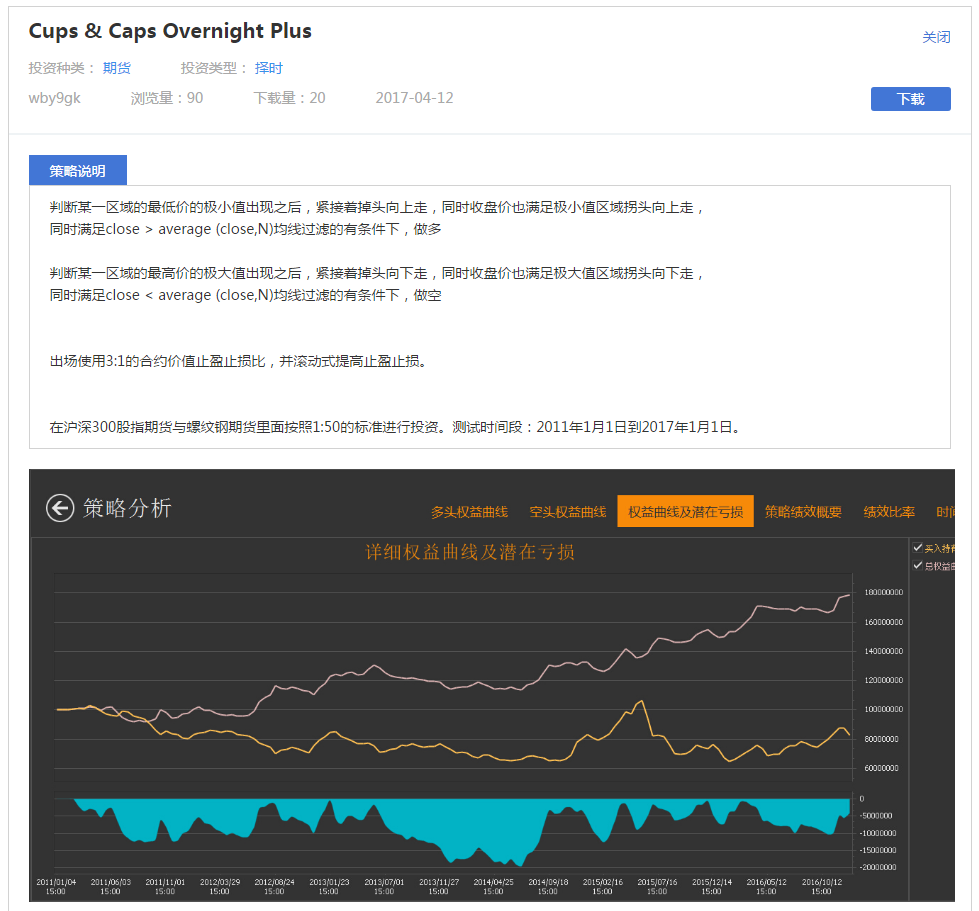979x911 pixels.
Task: Click the back arrow beside 策略分析
Action: (x=60, y=508)
